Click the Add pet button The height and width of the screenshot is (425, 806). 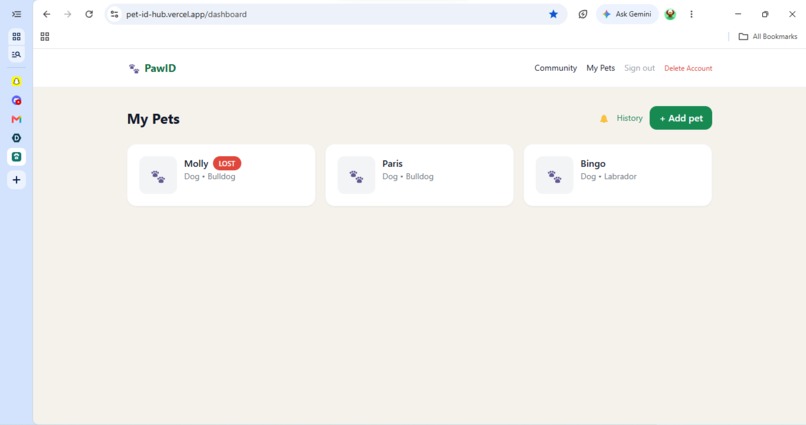pos(681,118)
